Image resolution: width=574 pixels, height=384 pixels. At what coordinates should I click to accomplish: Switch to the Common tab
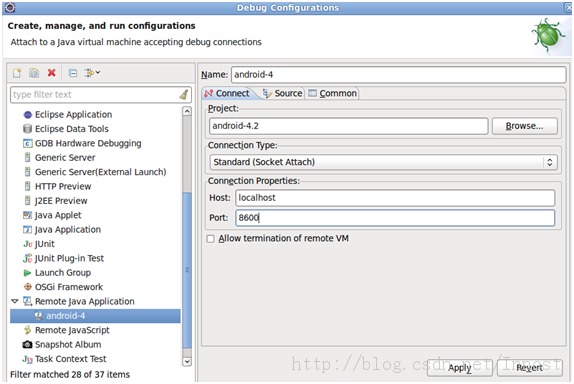[333, 93]
